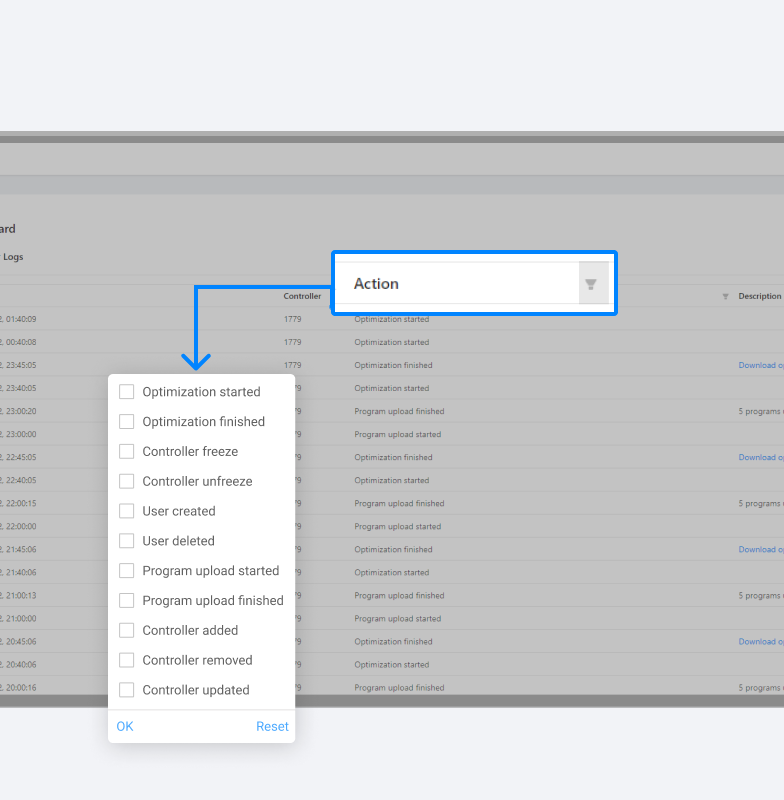Click the Action label in the highlighted header
Image resolution: width=784 pixels, height=800 pixels.
(376, 284)
